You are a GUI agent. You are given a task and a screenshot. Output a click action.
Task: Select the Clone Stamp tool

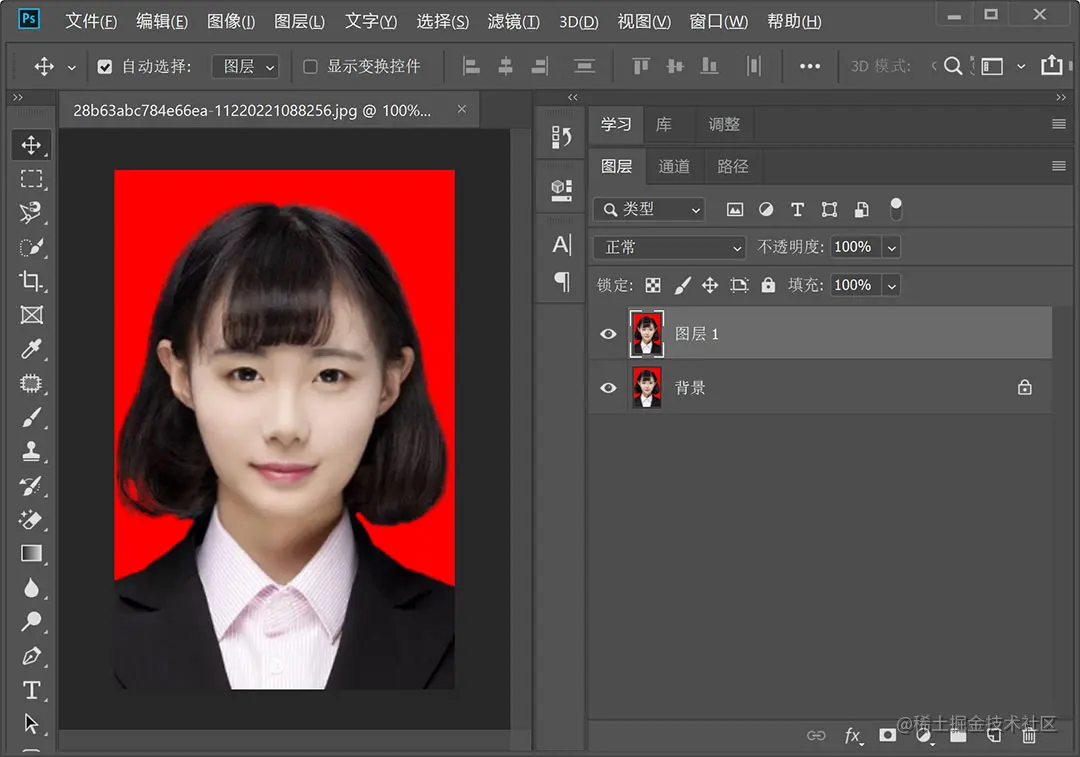tap(31, 451)
